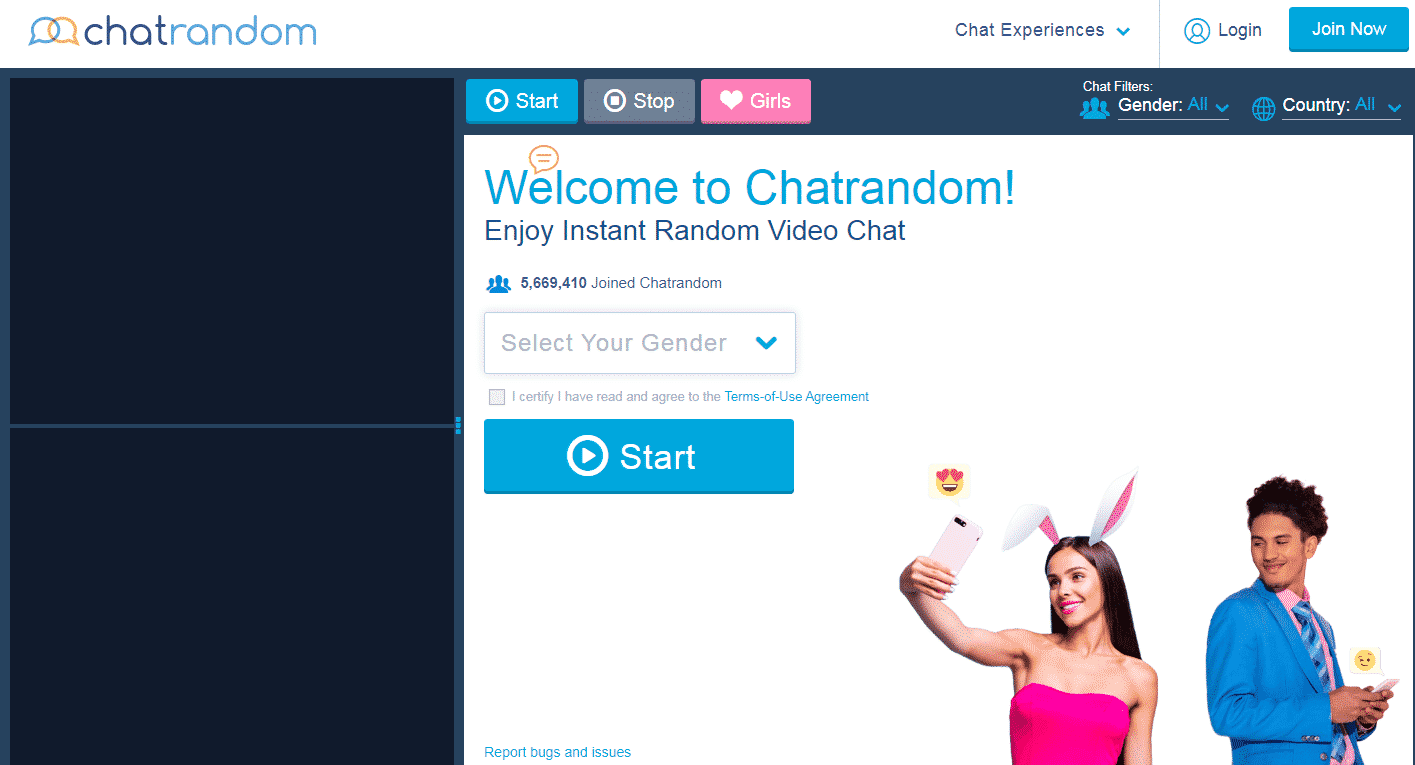Viewport: 1415px width, 765px height.
Task: Click the Join Now button
Action: pyautogui.click(x=1349, y=29)
